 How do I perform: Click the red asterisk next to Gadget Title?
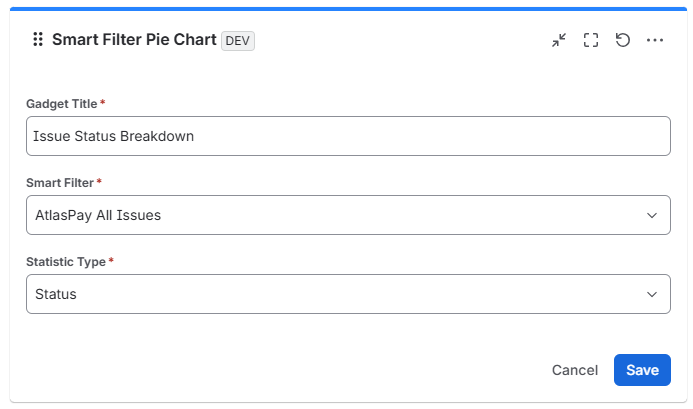[x=103, y=102]
